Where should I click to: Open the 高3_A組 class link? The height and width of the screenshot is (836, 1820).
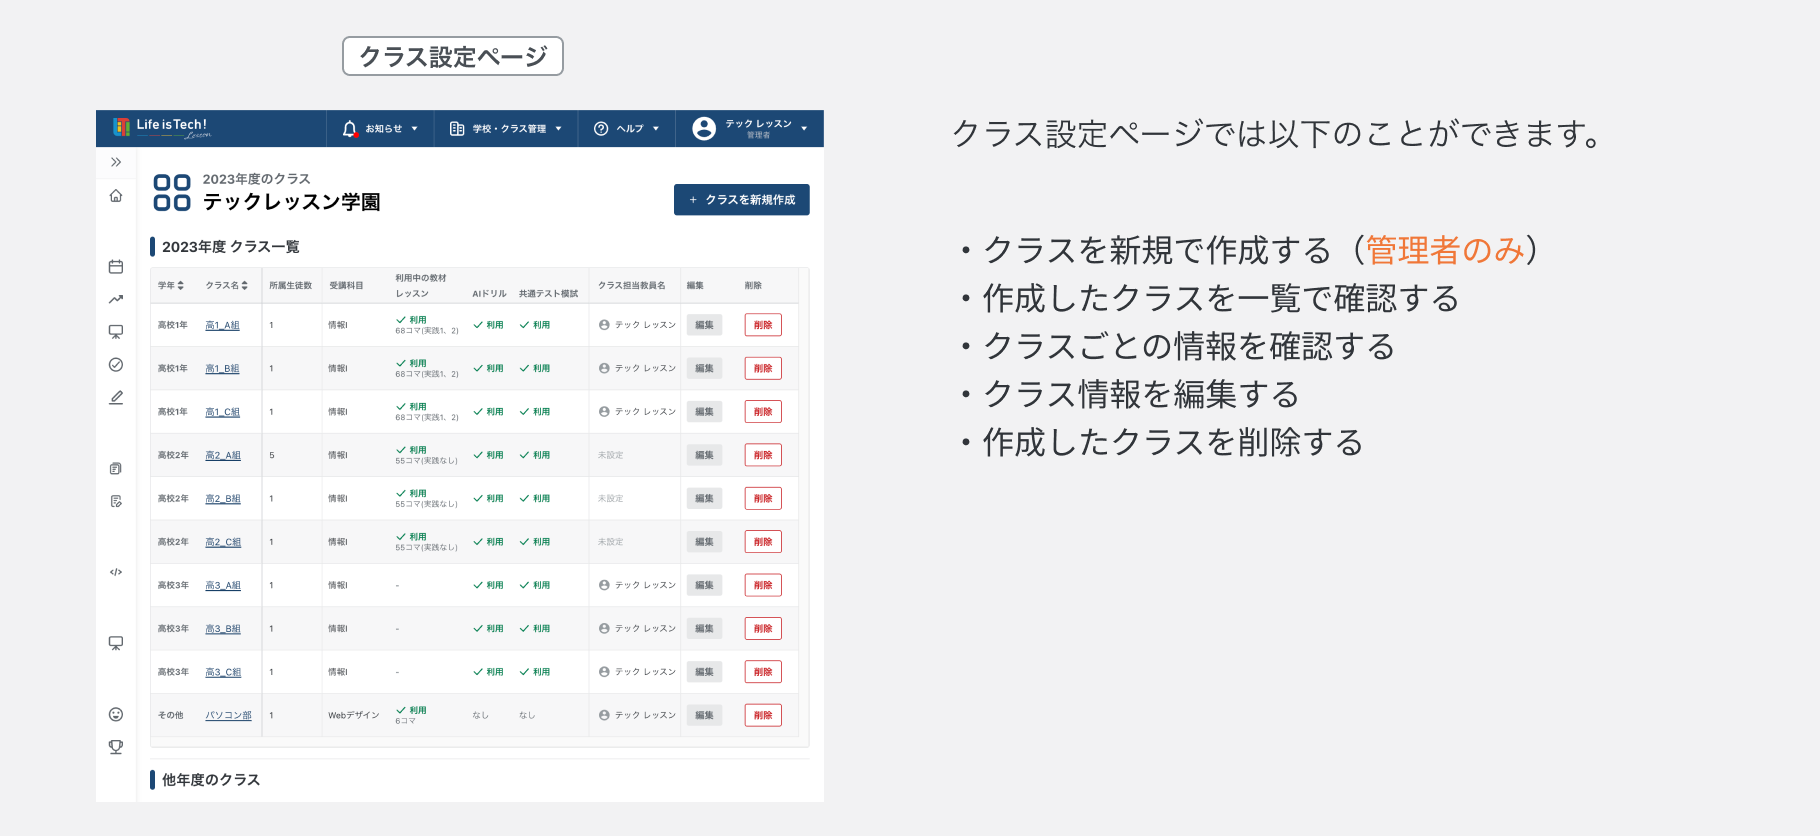(223, 586)
